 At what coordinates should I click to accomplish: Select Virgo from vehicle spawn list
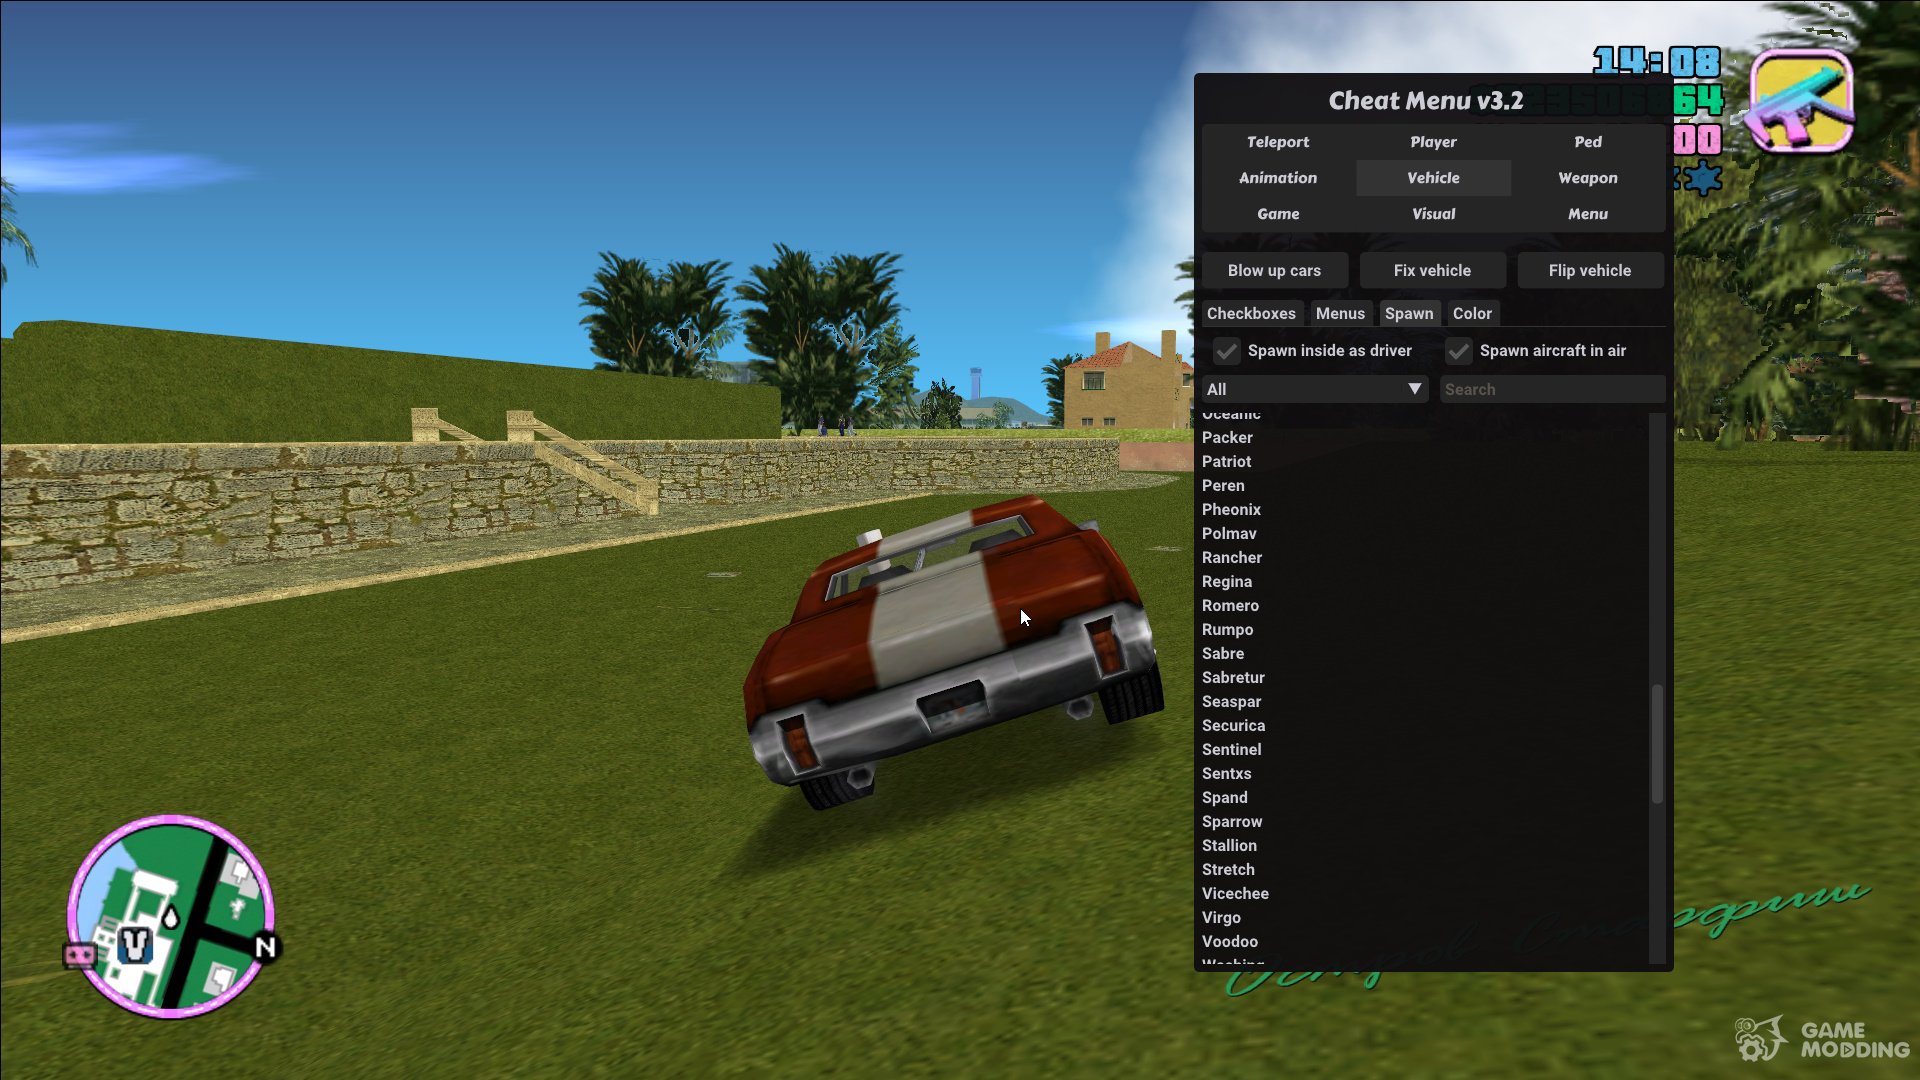click(1220, 916)
